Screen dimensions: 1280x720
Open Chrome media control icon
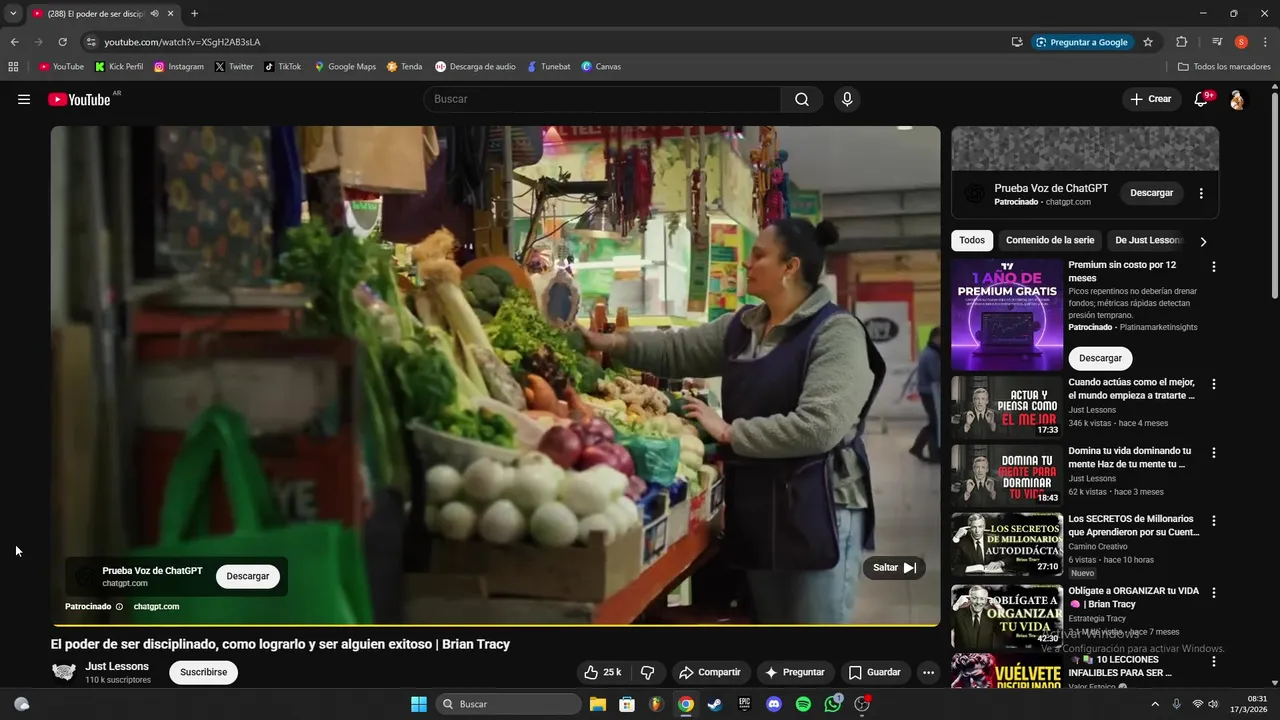(1217, 42)
